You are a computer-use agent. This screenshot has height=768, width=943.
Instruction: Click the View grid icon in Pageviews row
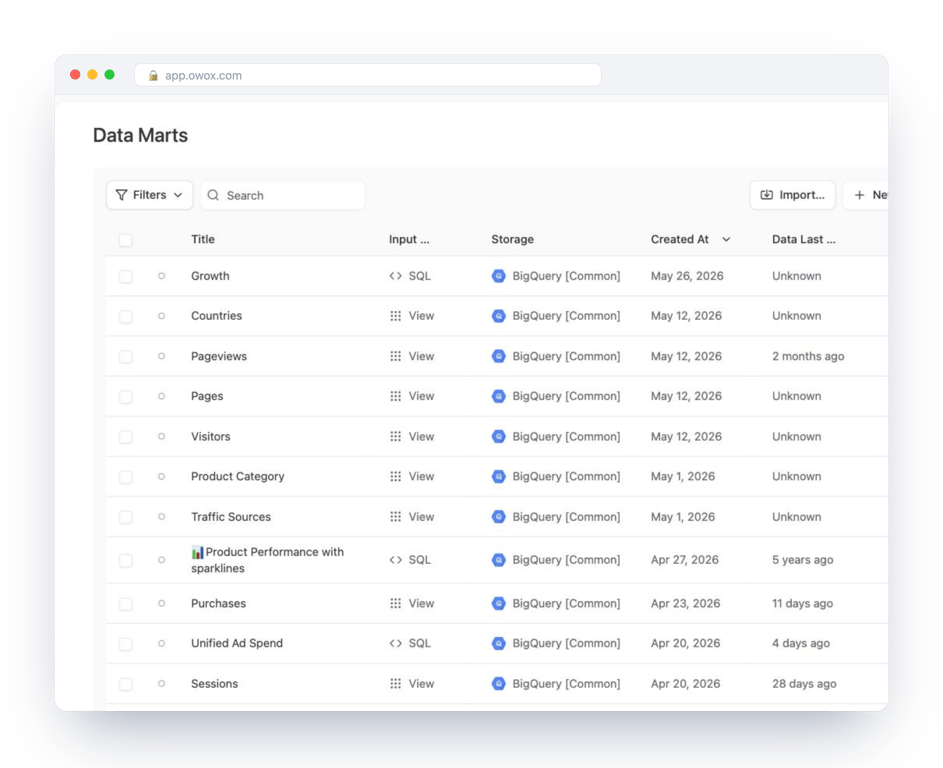coord(395,356)
